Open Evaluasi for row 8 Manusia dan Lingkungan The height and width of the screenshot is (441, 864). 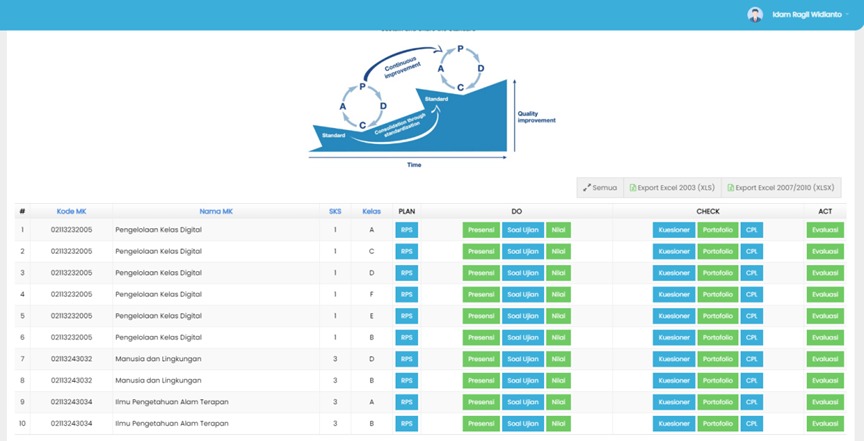click(825, 380)
